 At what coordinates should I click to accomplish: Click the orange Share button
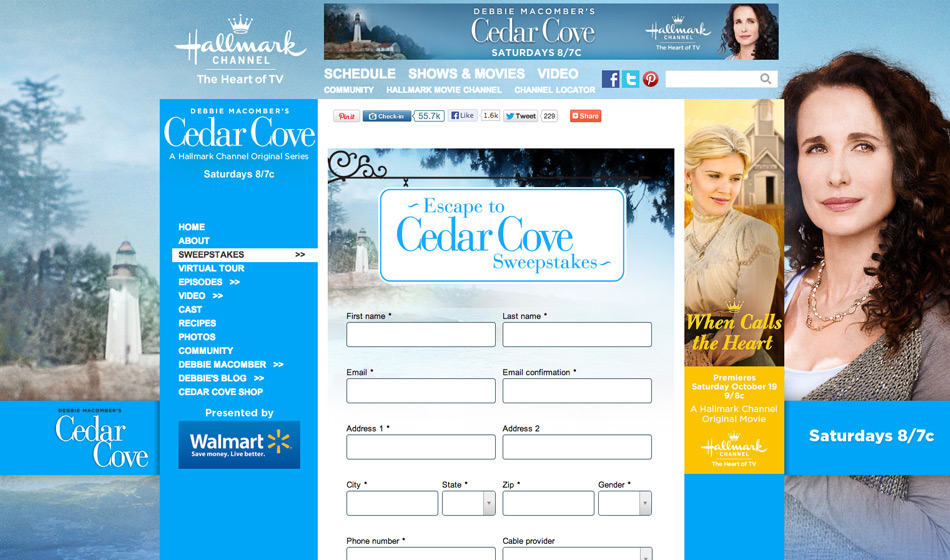(585, 116)
